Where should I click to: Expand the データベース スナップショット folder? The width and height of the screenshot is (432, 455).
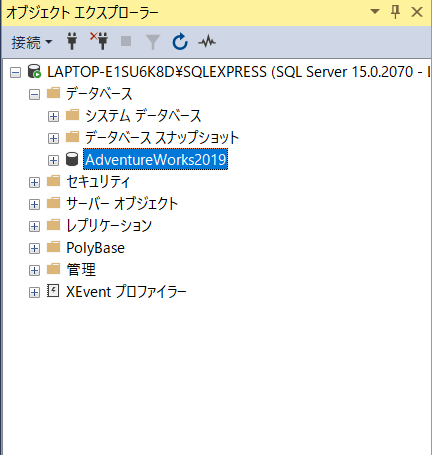(53, 138)
